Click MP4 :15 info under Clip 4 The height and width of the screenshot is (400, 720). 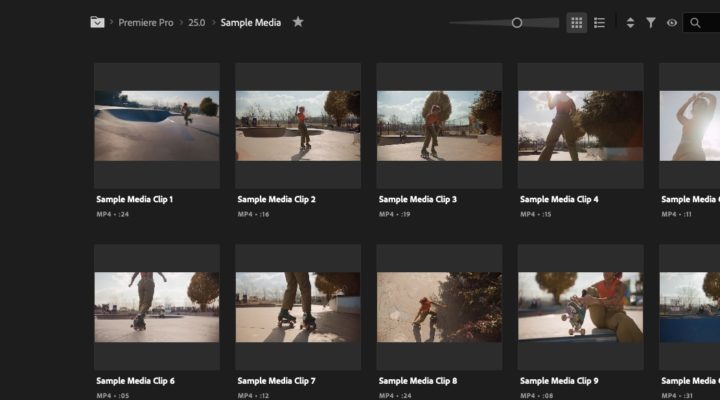535,214
